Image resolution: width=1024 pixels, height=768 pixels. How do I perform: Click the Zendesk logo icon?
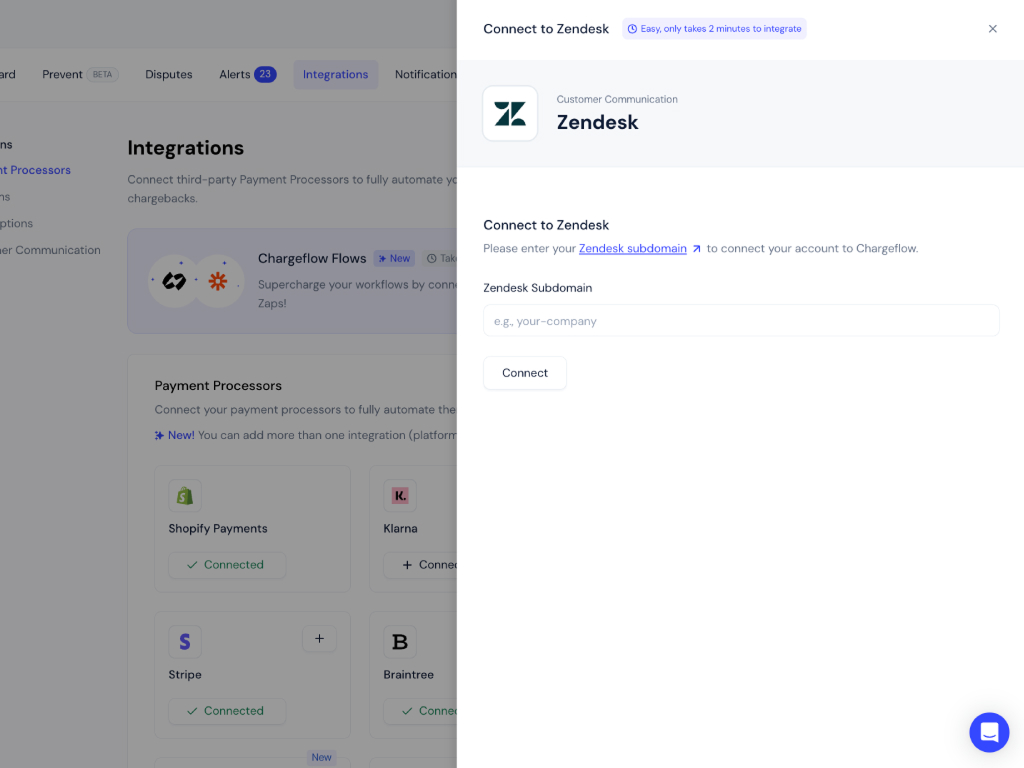click(x=510, y=114)
